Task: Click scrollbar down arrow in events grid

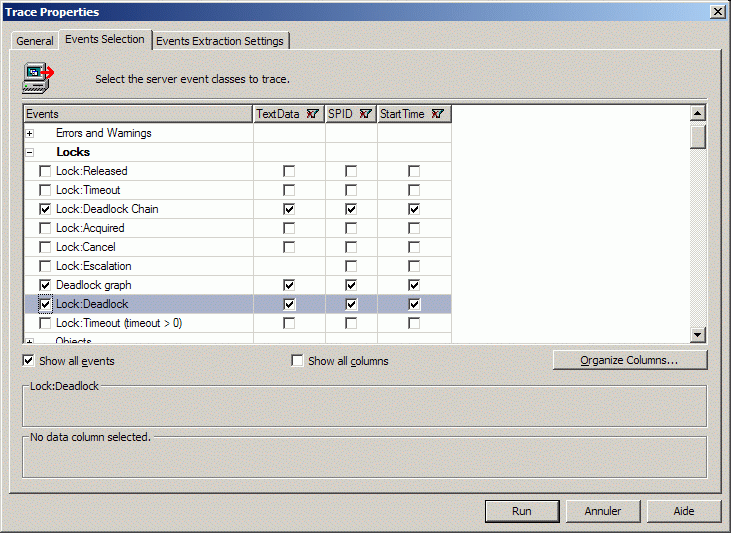Action: click(x=698, y=335)
